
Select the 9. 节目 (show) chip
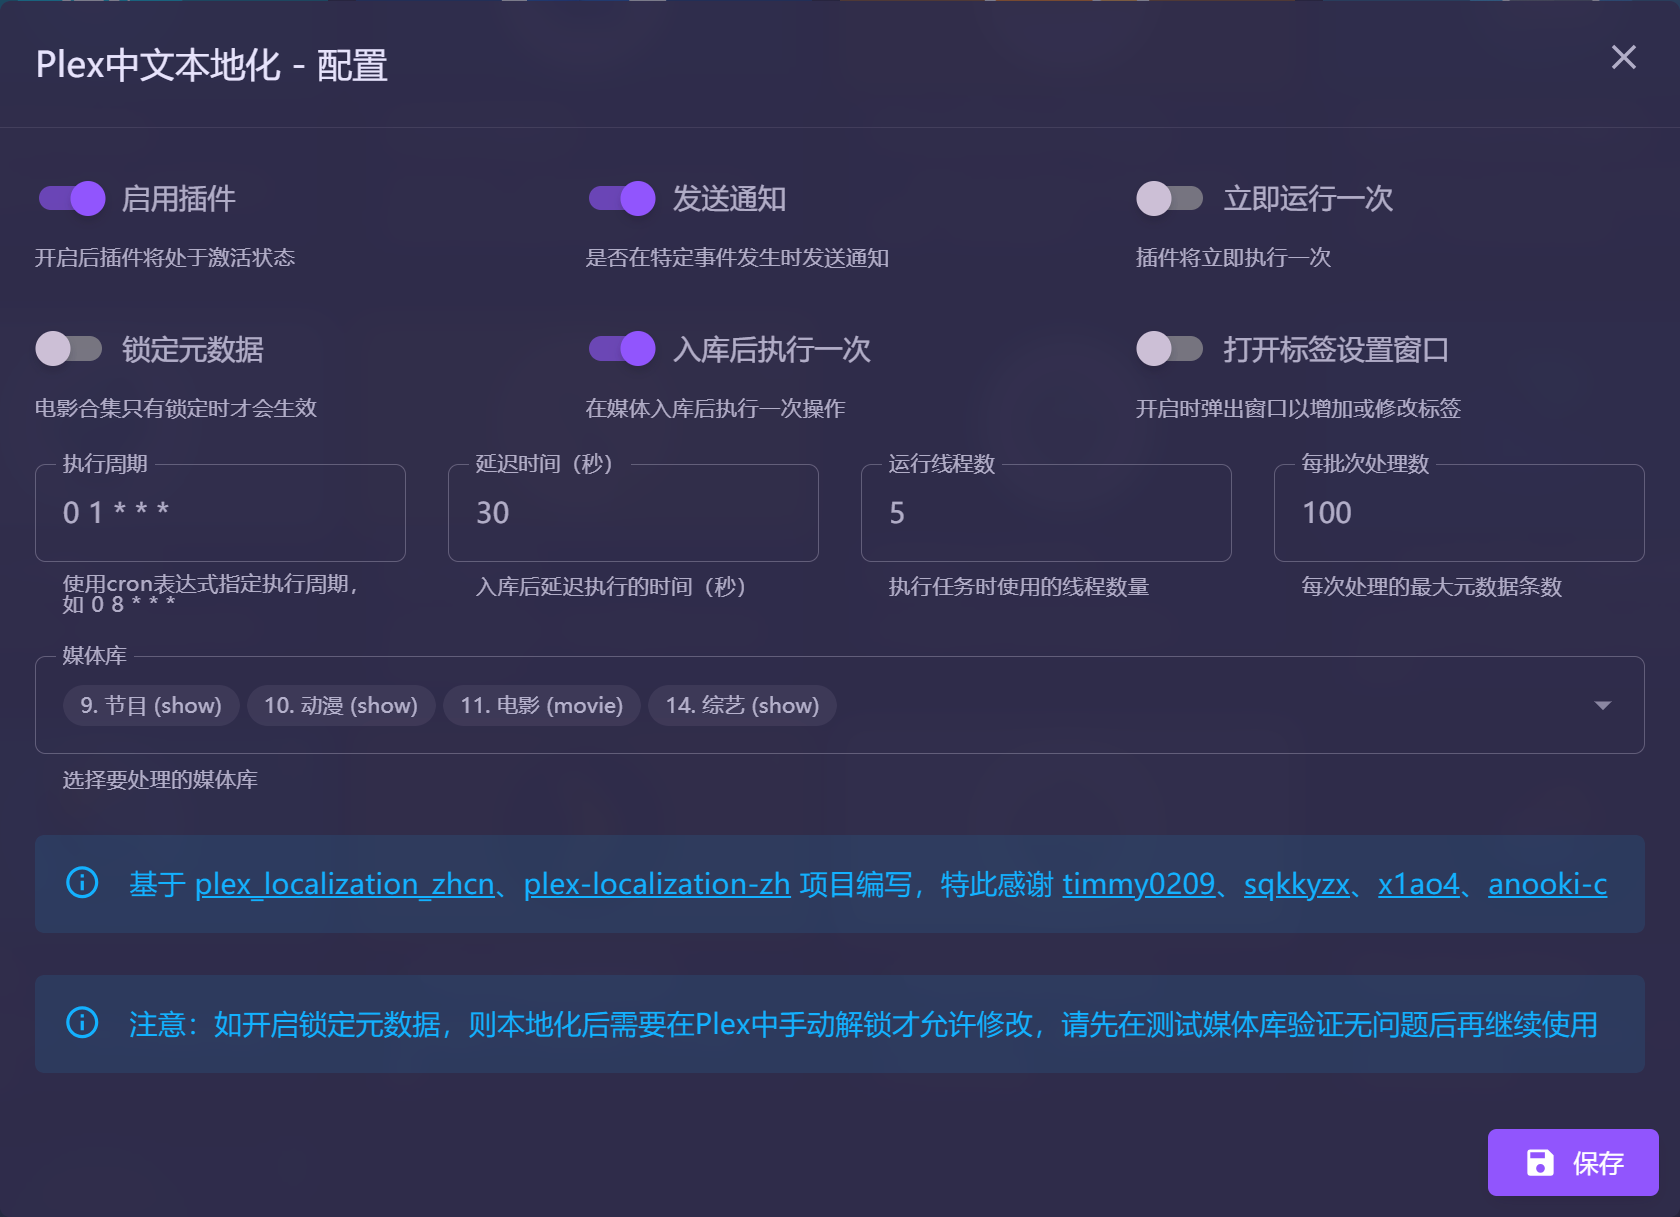[151, 705]
